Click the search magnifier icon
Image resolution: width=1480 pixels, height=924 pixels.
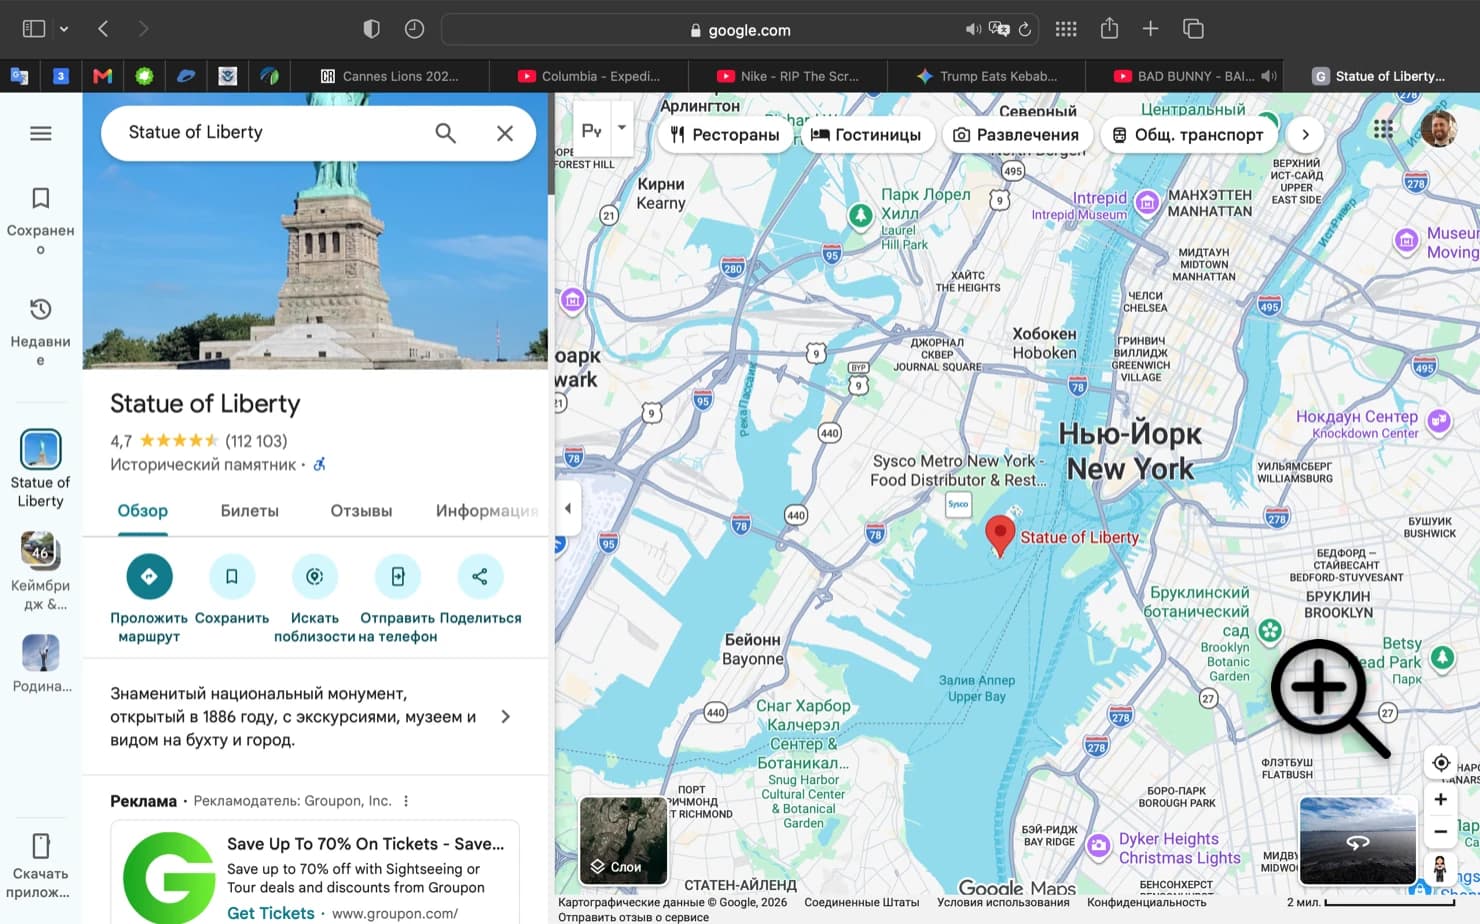(x=445, y=133)
